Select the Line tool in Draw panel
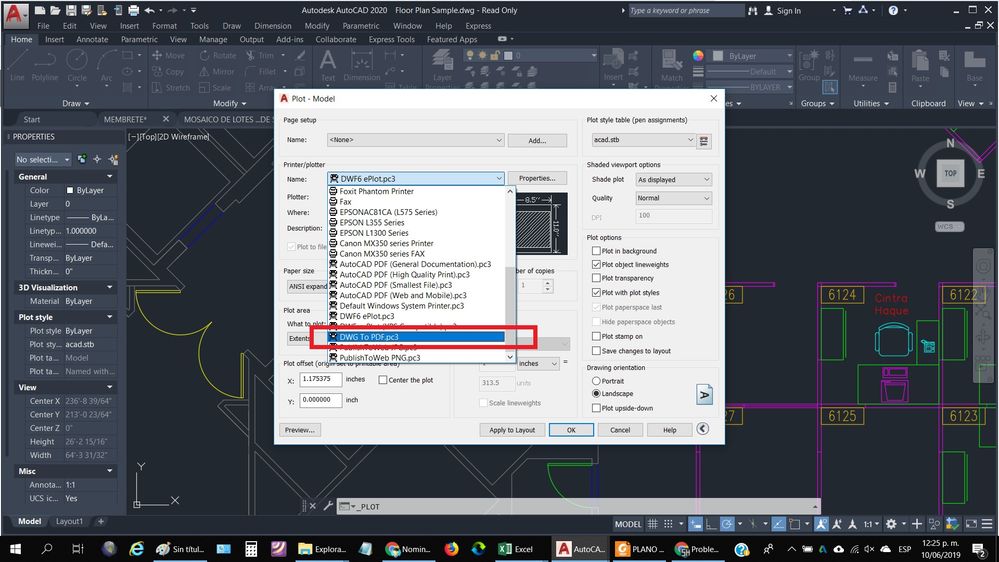The image size is (999, 562). [x=17, y=65]
